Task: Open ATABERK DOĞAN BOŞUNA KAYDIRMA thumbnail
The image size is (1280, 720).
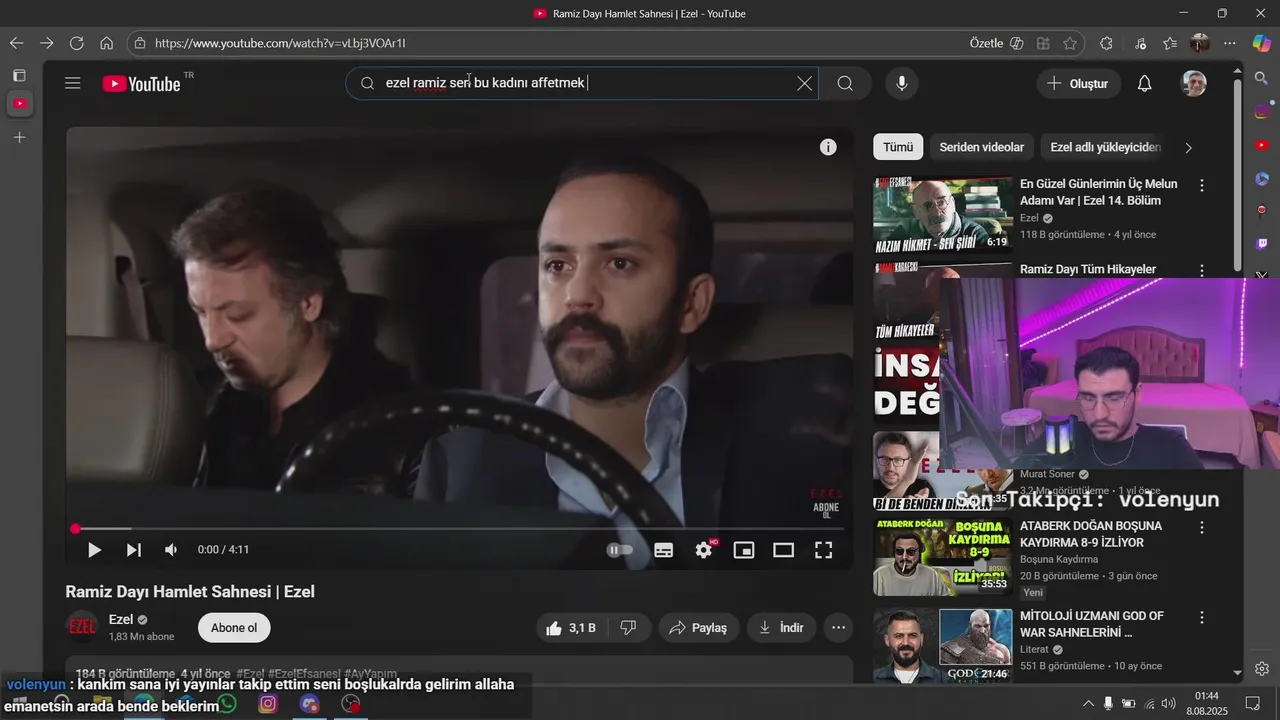Action: click(x=943, y=556)
